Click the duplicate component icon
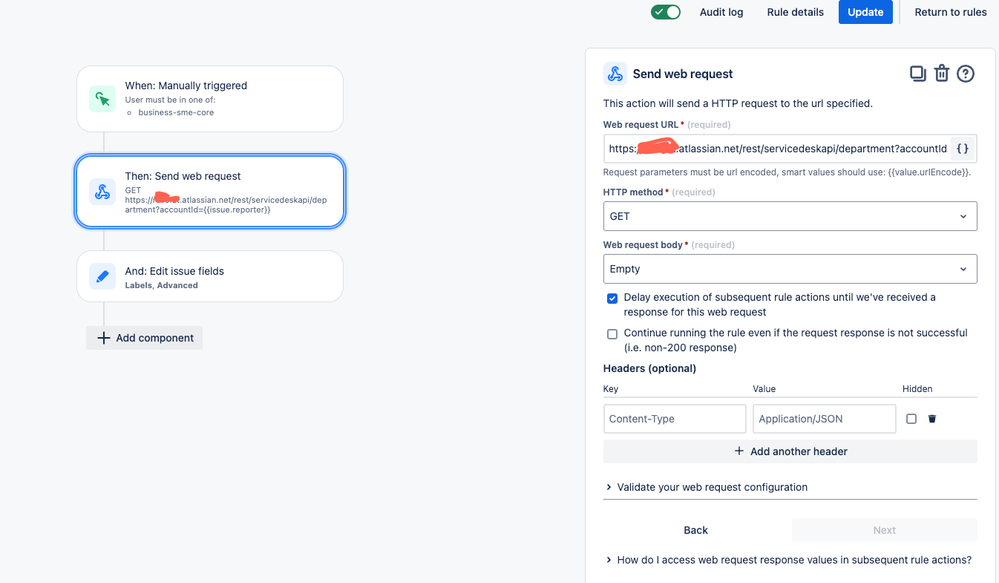 point(917,73)
